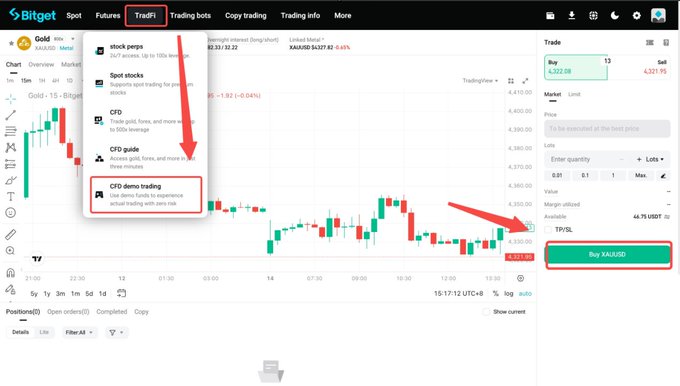Screen dimensions: 680x386
Task: Expand the chart to fullscreen
Action: (525, 81)
